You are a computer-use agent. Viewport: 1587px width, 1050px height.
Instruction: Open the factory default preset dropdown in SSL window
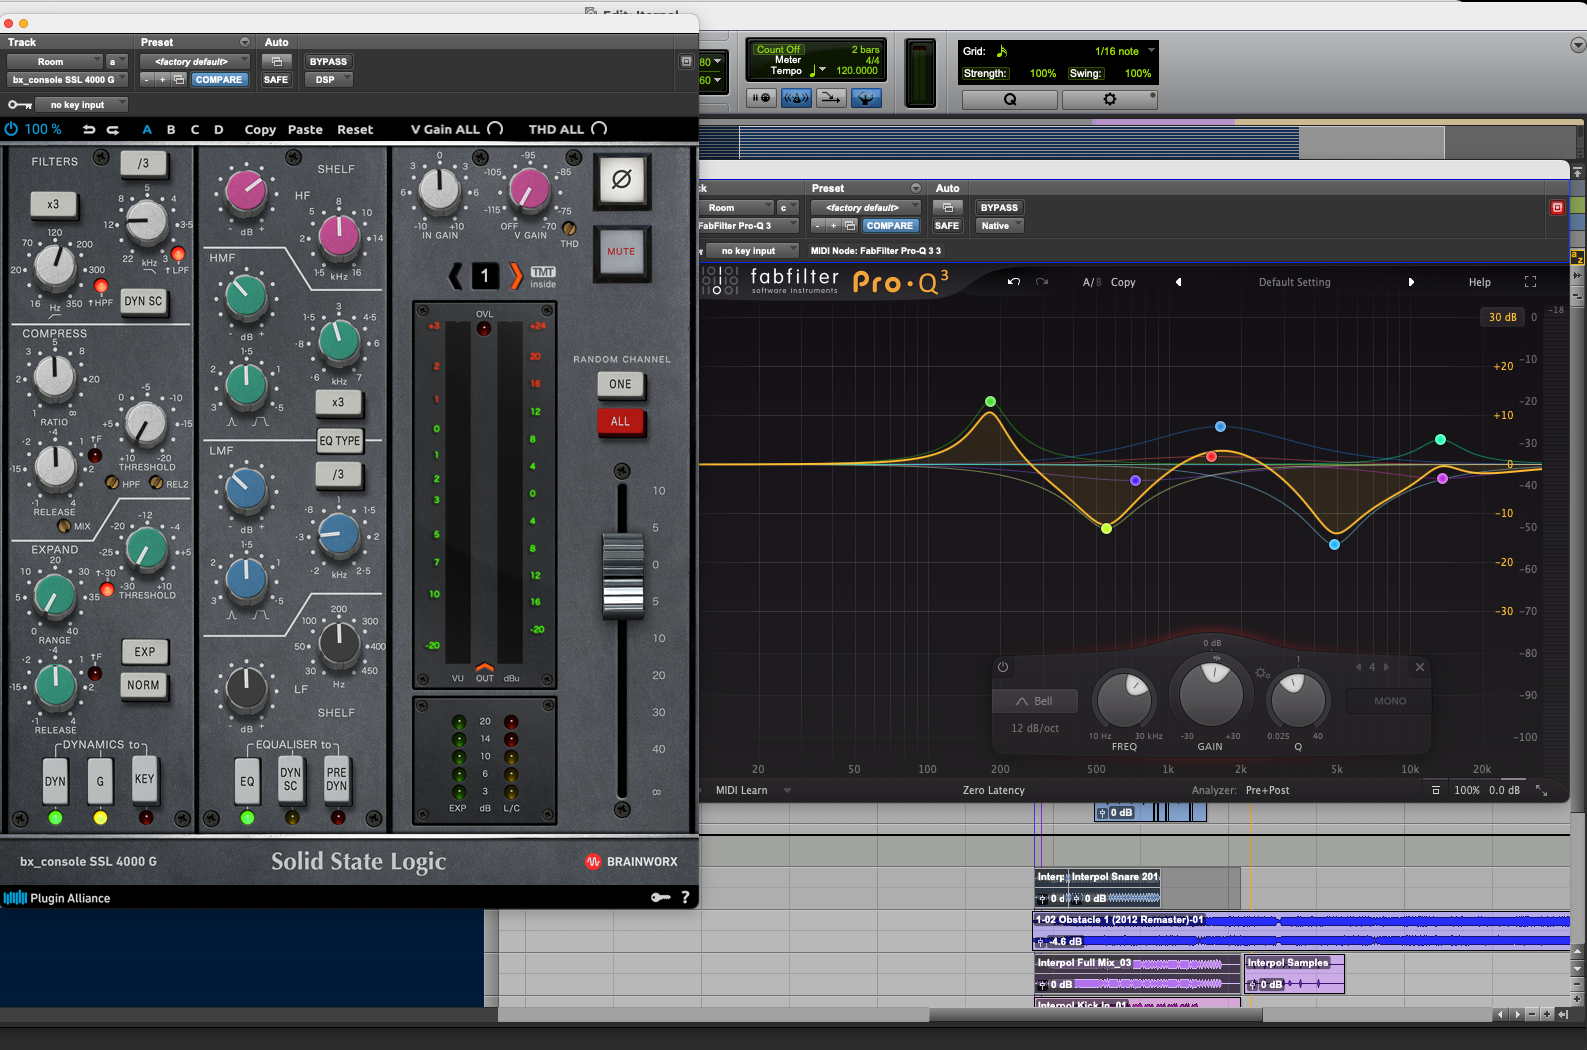(195, 62)
